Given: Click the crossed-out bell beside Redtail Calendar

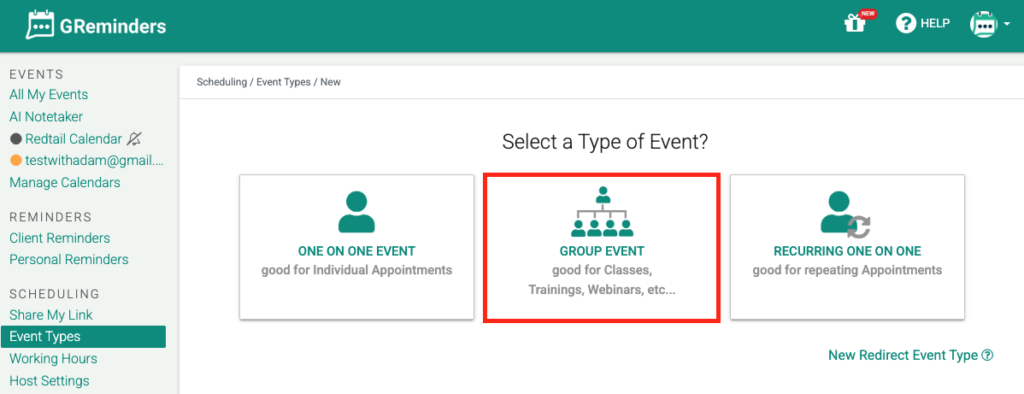Looking at the screenshot, I should 134,139.
